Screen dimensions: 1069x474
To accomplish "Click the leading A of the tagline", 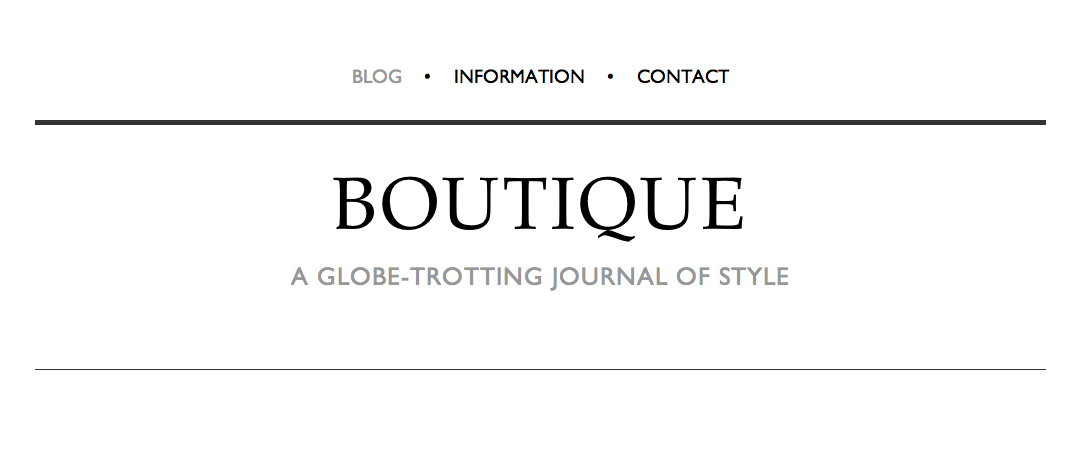I will (x=299, y=276).
